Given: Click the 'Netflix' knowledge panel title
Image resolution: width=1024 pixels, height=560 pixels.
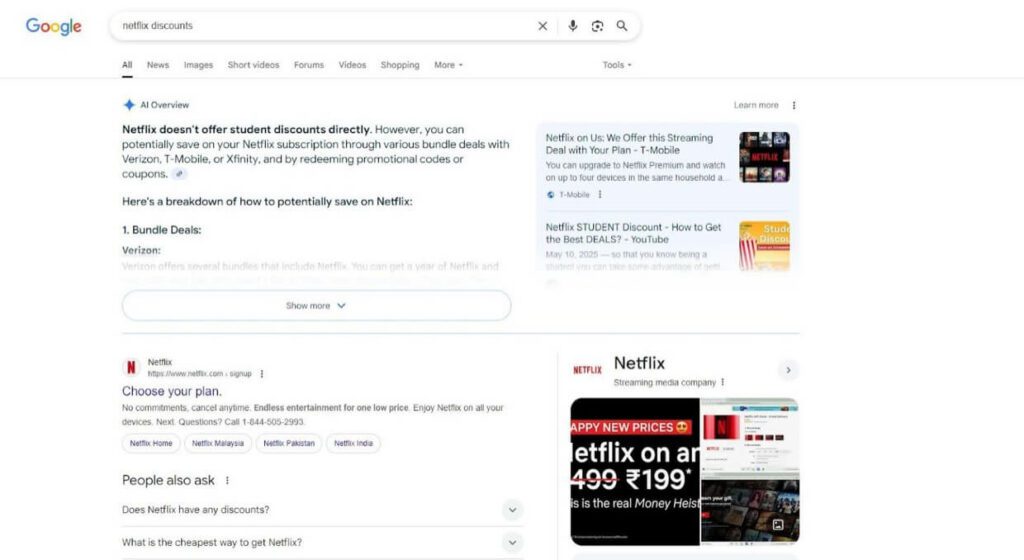Looking at the screenshot, I should pos(639,363).
